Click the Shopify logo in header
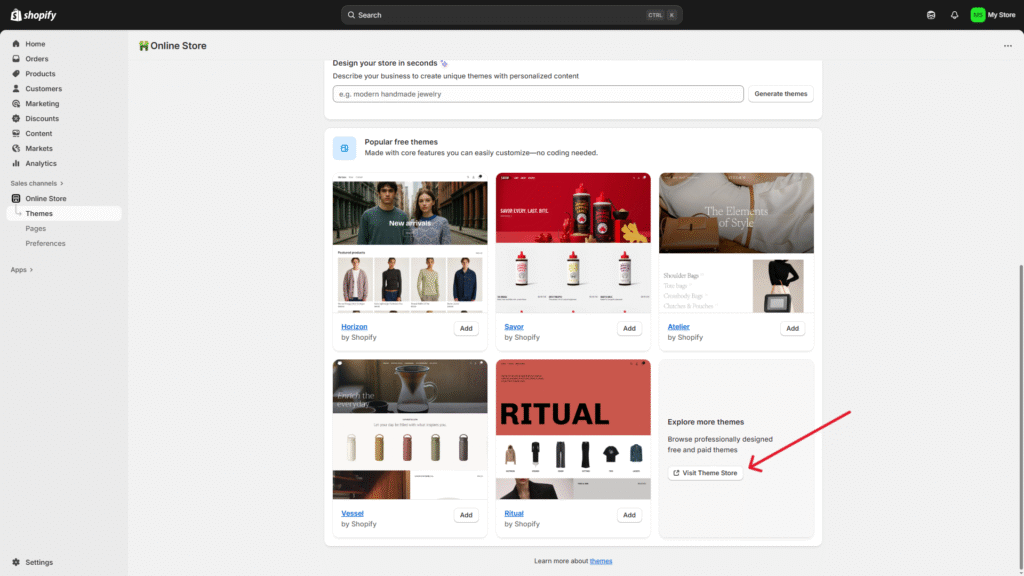This screenshot has width=1024, height=576. (x=33, y=15)
